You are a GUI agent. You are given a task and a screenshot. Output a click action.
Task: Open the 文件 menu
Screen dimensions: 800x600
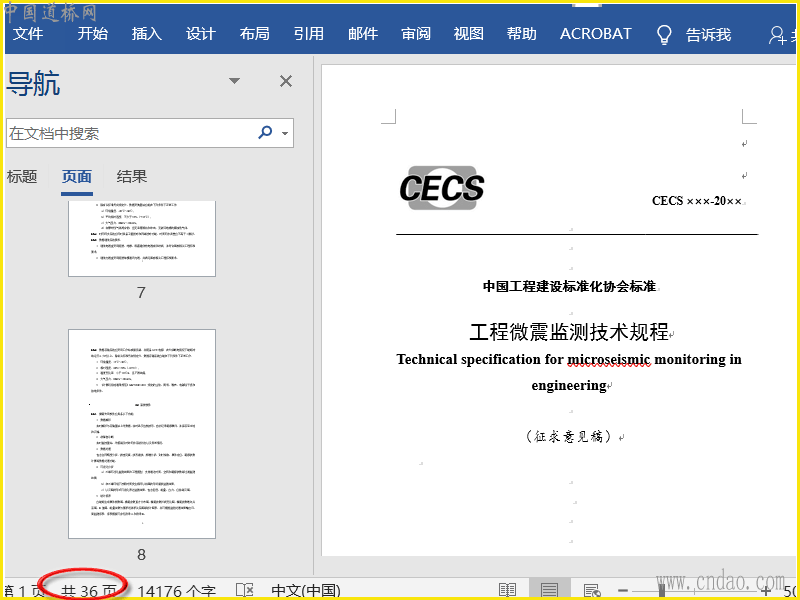click(x=28, y=34)
